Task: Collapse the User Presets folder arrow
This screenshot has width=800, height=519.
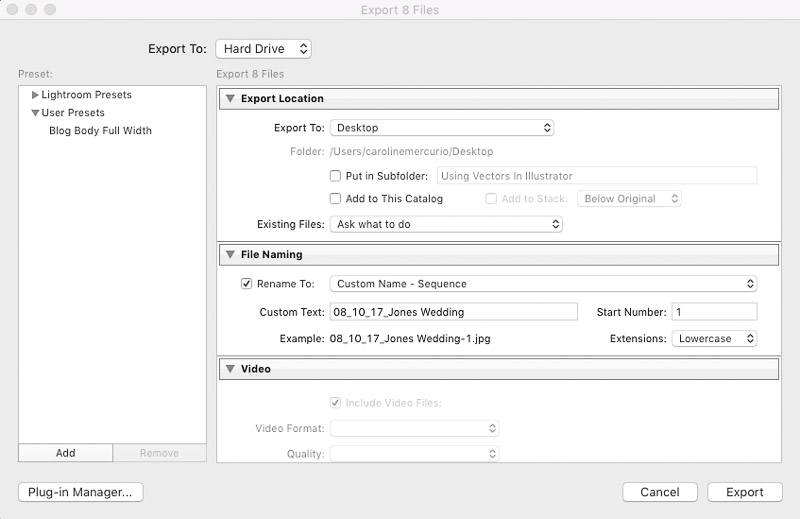Action: pos(35,113)
